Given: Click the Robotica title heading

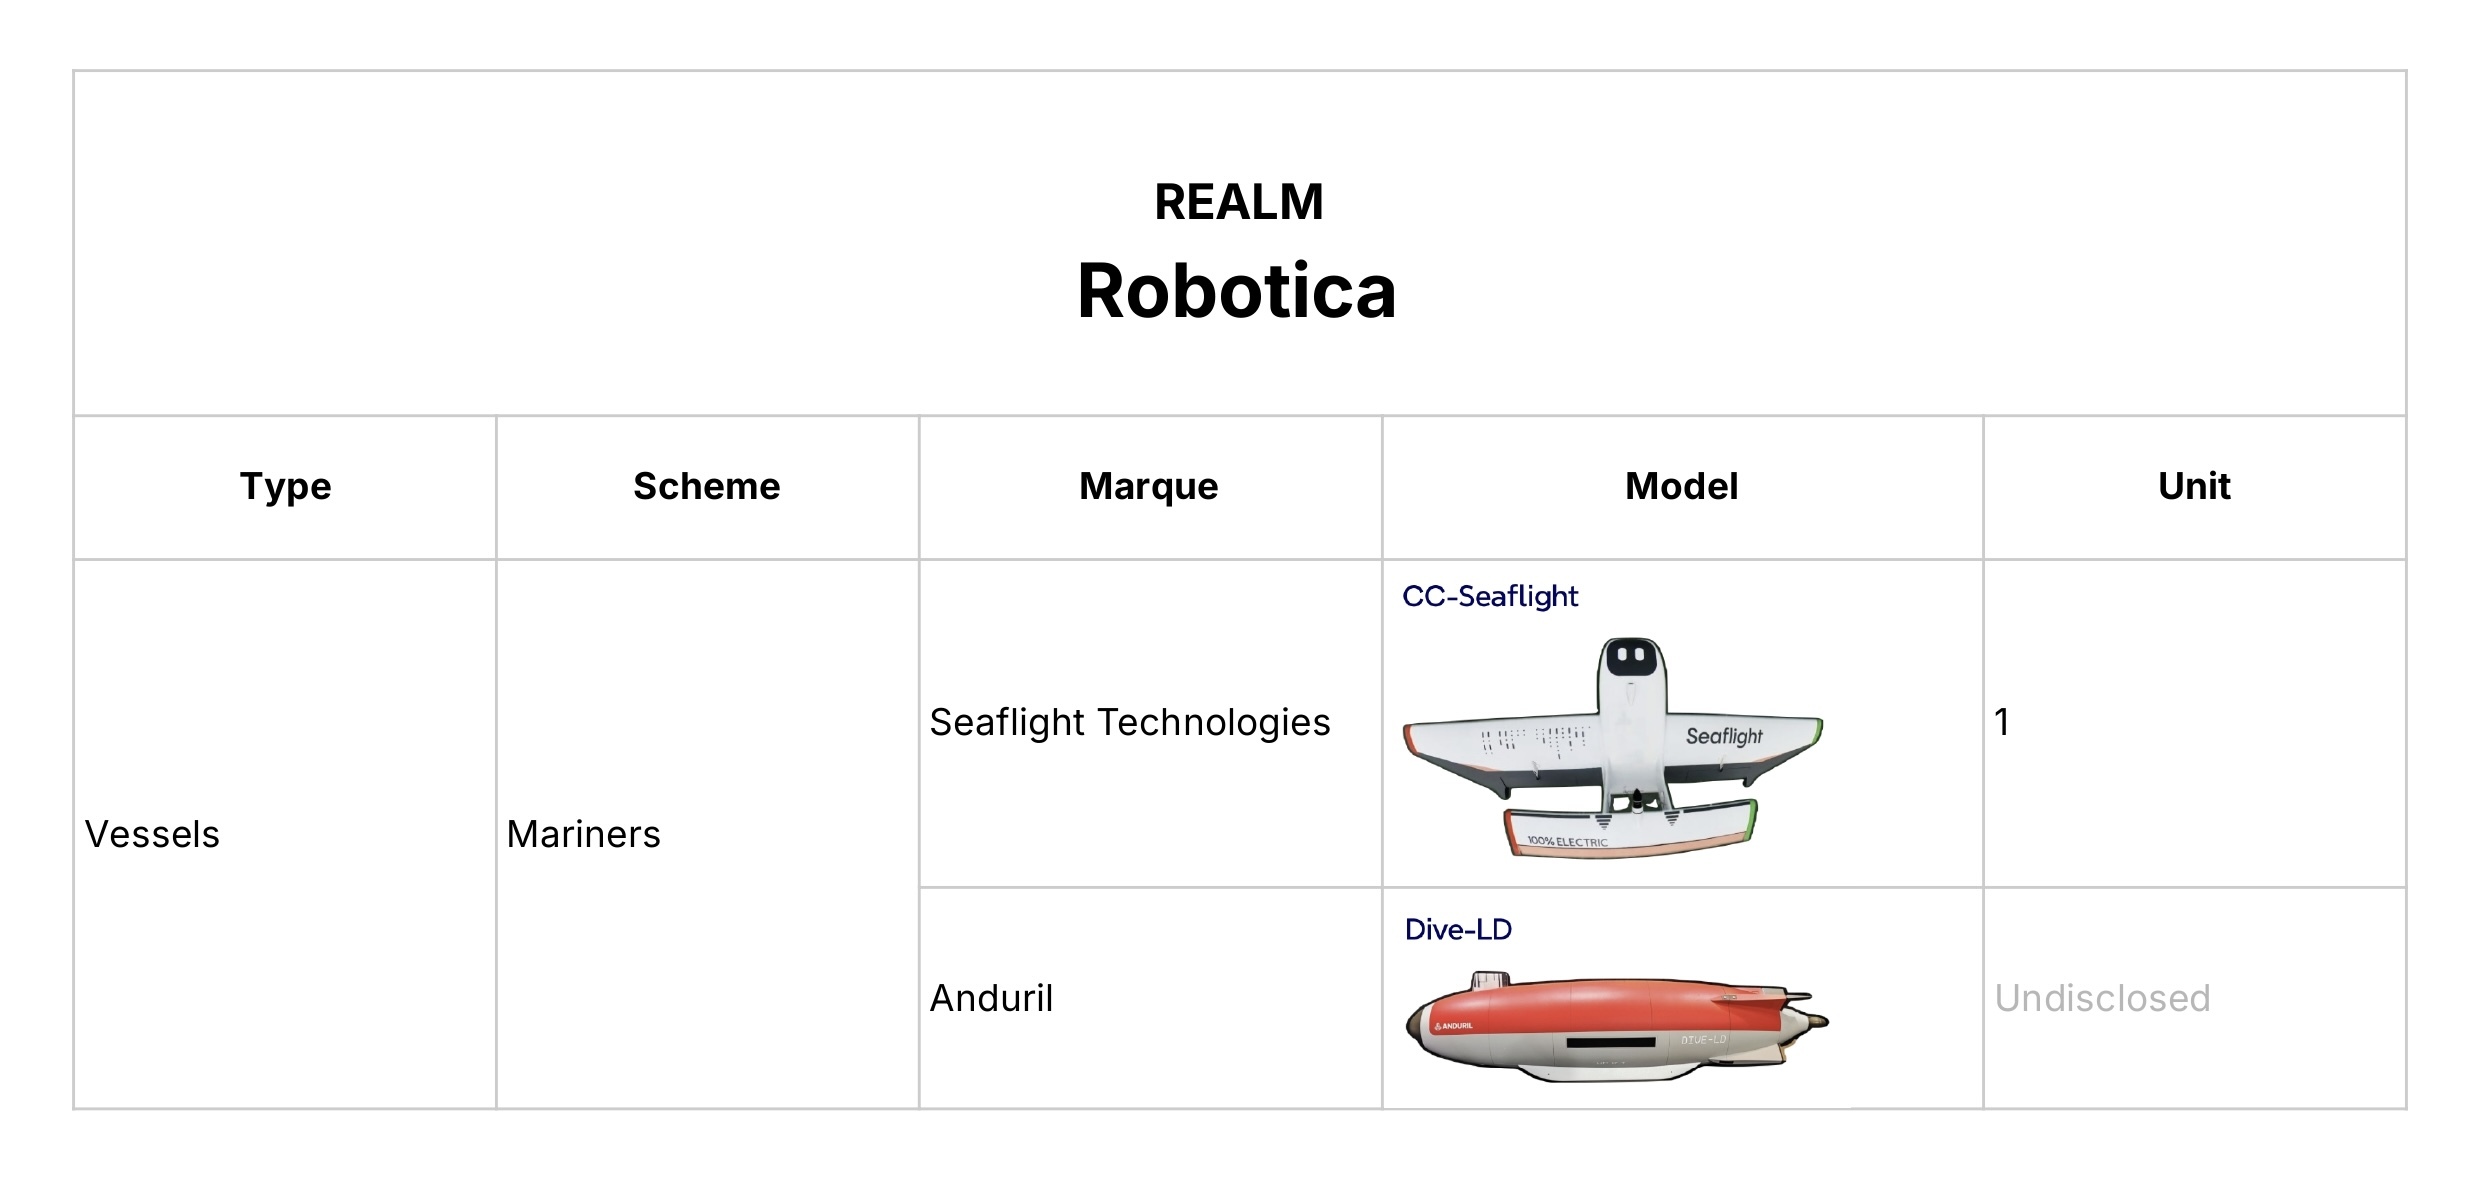Looking at the screenshot, I should (1237, 291).
